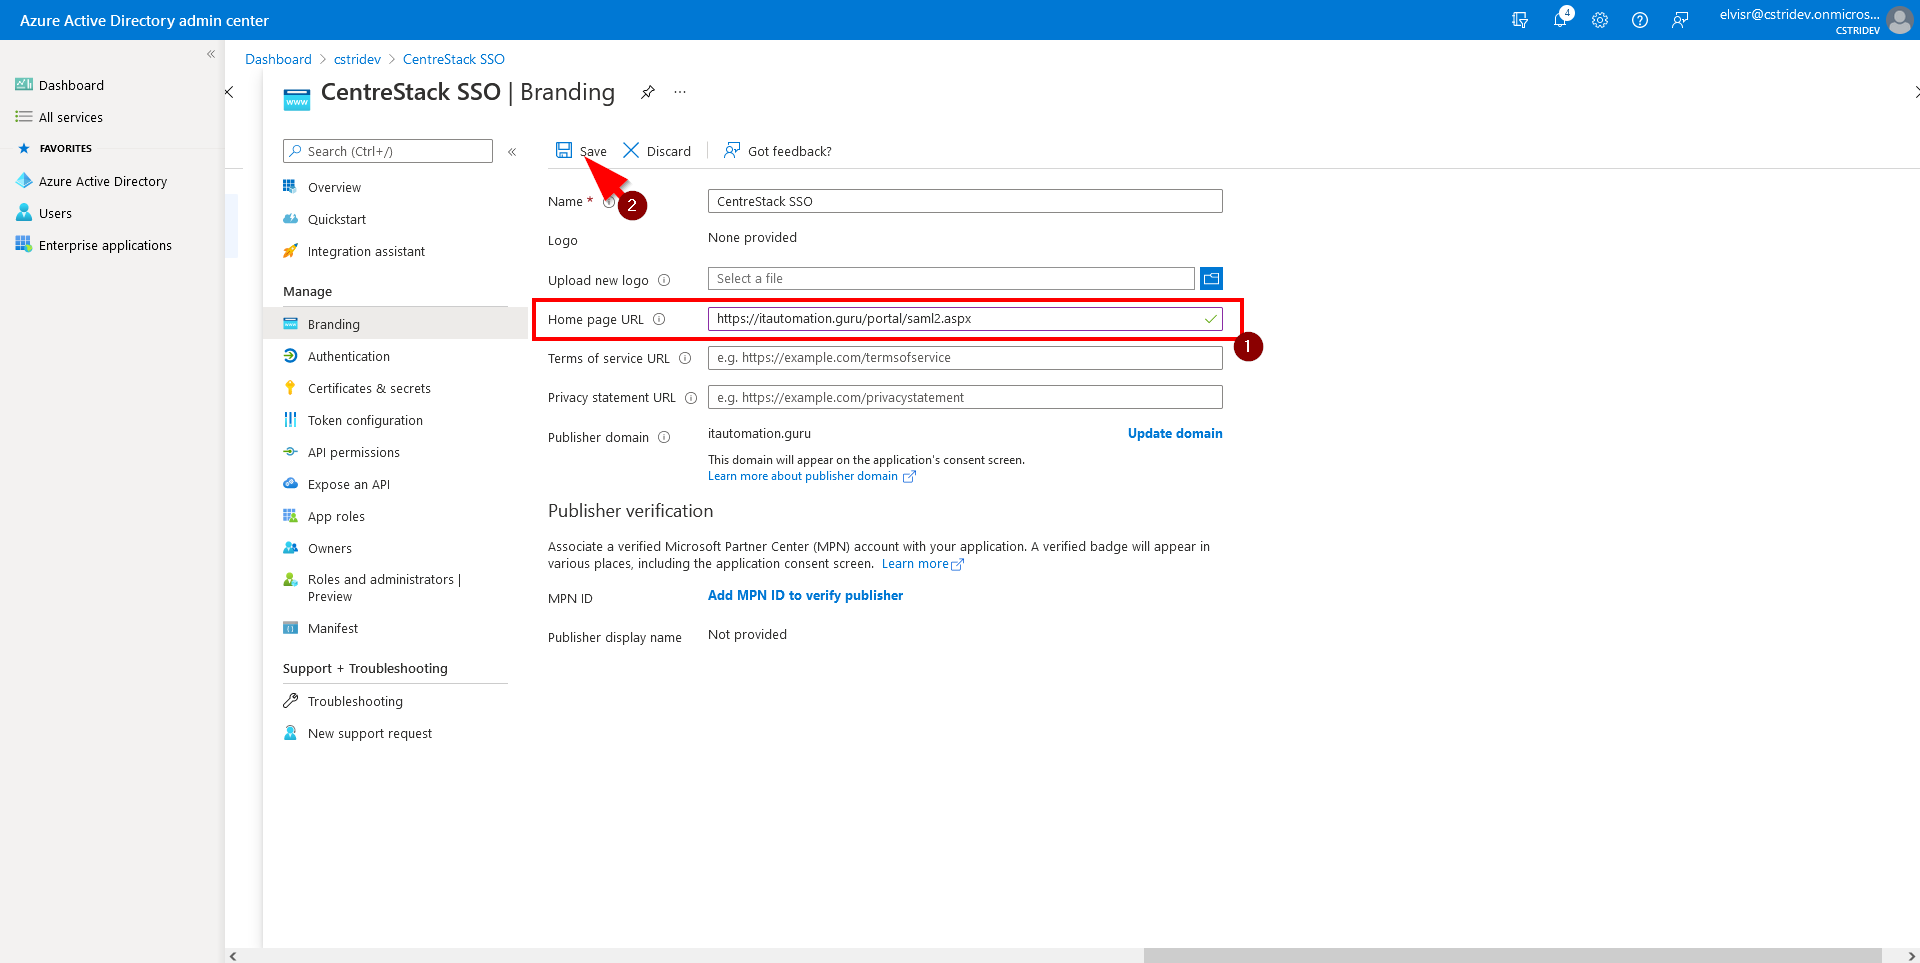1920x963 pixels.
Task: Click Learn more about publisher domain
Action: pos(811,476)
